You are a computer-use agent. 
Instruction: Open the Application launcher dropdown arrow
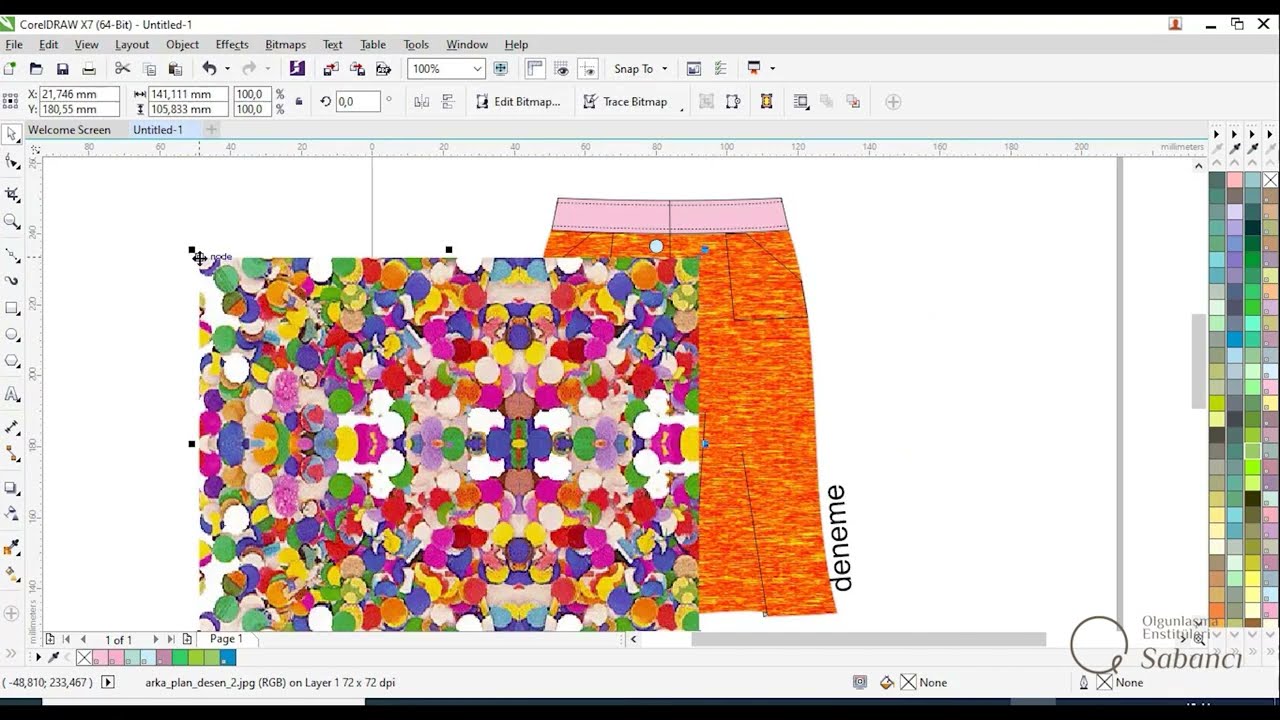[772, 69]
